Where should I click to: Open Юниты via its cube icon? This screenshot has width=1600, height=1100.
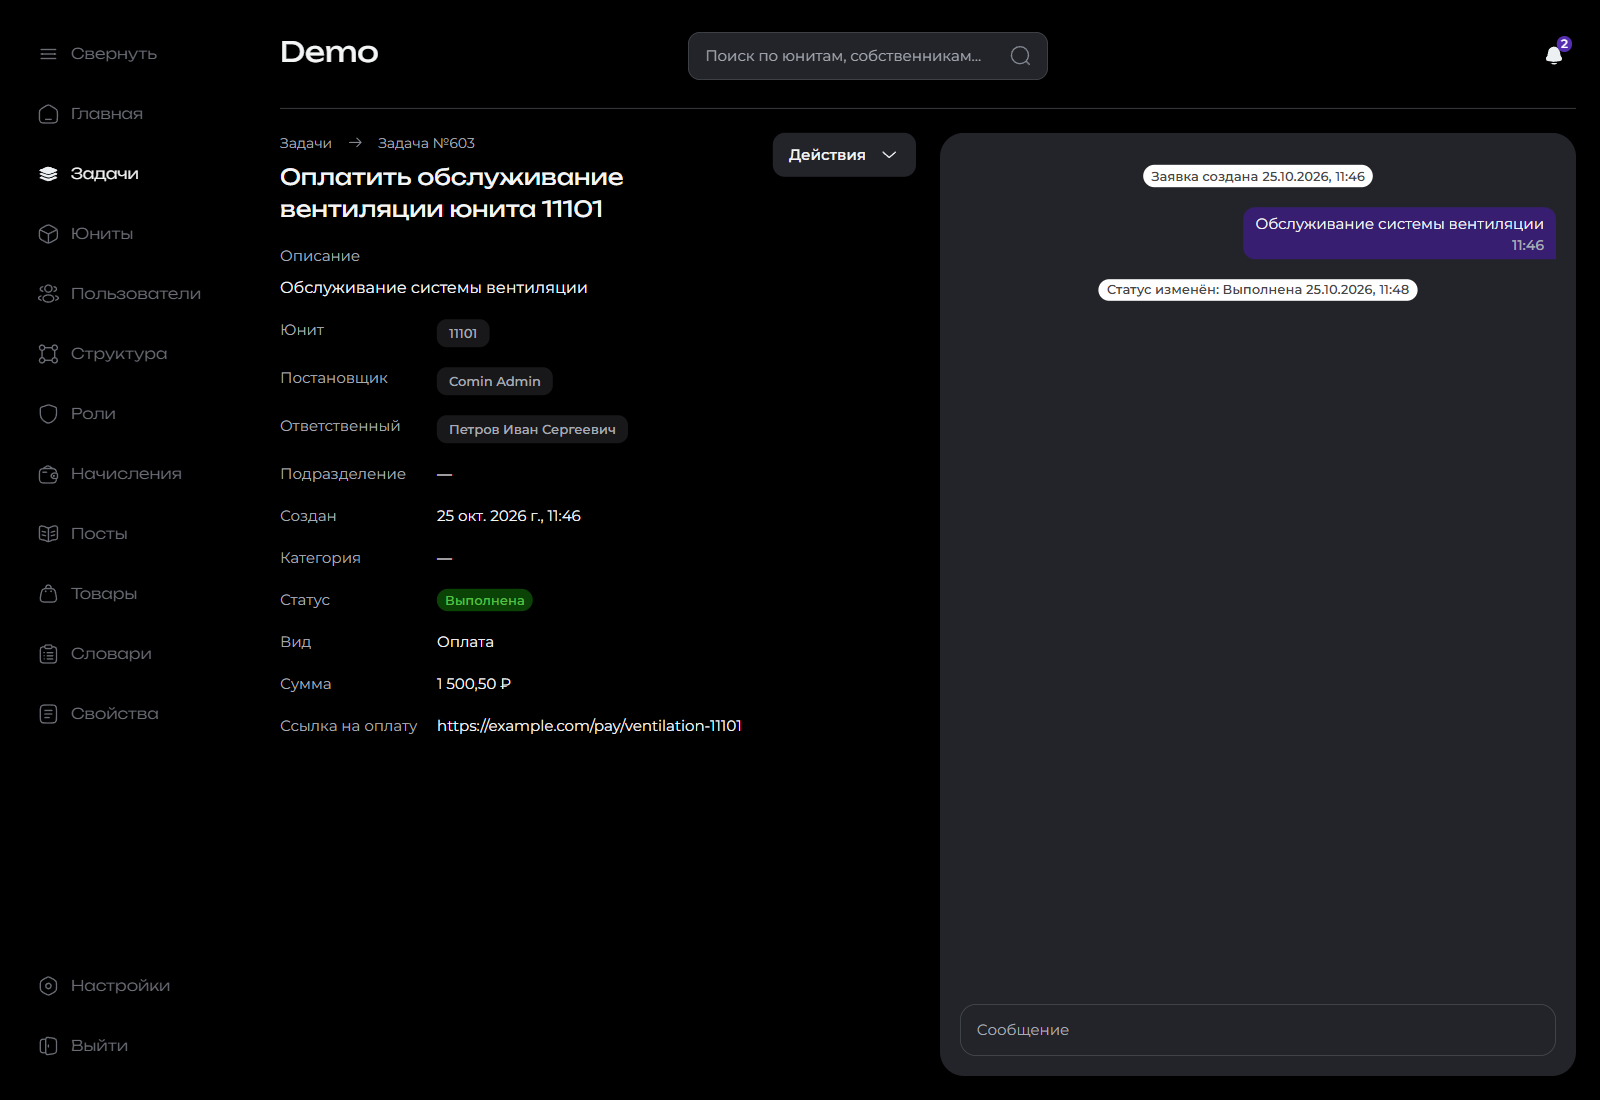click(48, 234)
